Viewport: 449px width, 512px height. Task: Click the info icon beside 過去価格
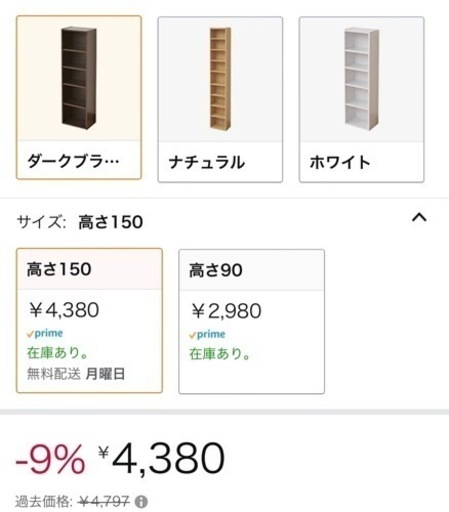click(x=141, y=501)
